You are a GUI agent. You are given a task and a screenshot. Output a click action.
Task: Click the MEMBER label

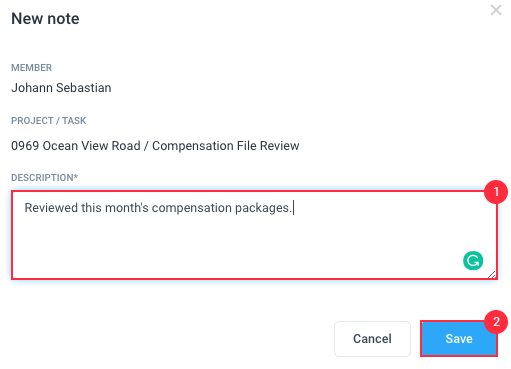click(x=32, y=68)
